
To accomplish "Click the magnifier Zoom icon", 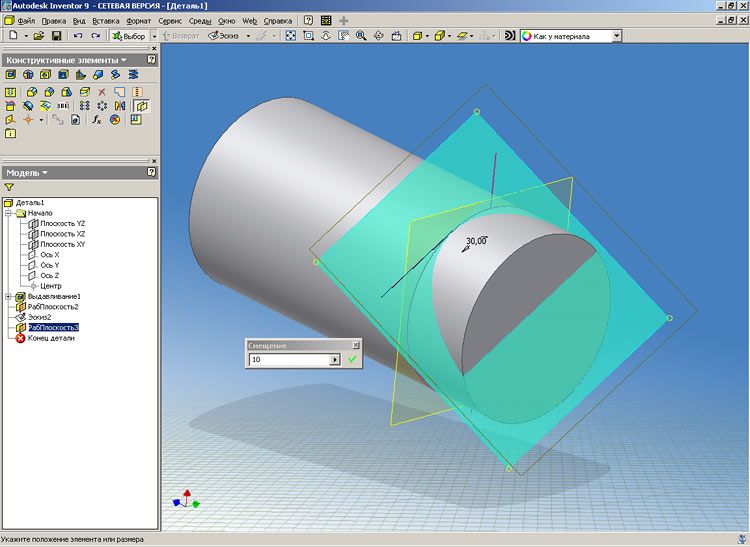I will click(361, 36).
